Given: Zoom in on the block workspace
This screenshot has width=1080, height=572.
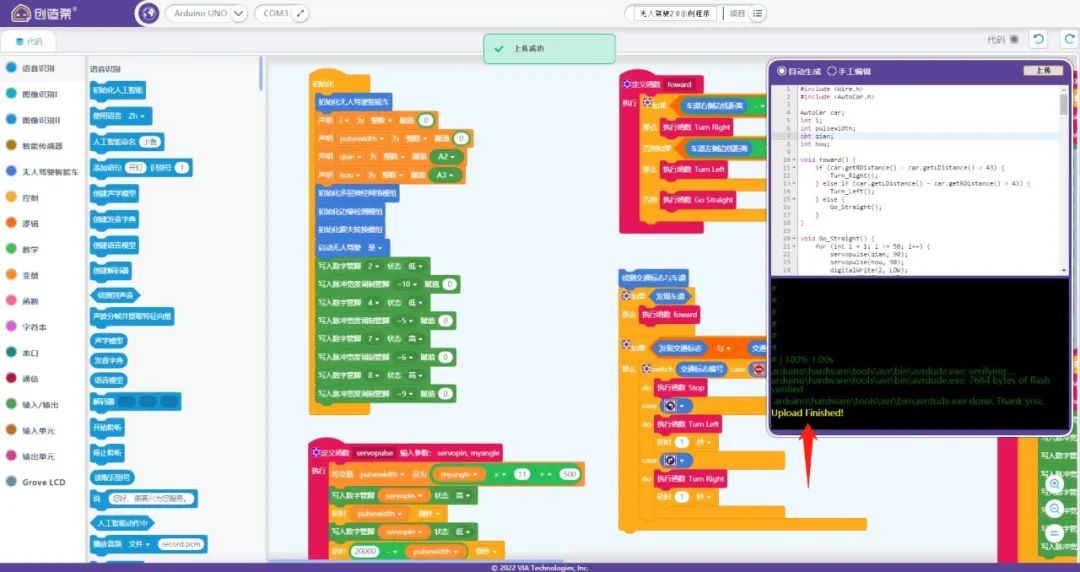Looking at the screenshot, I should point(1054,484).
